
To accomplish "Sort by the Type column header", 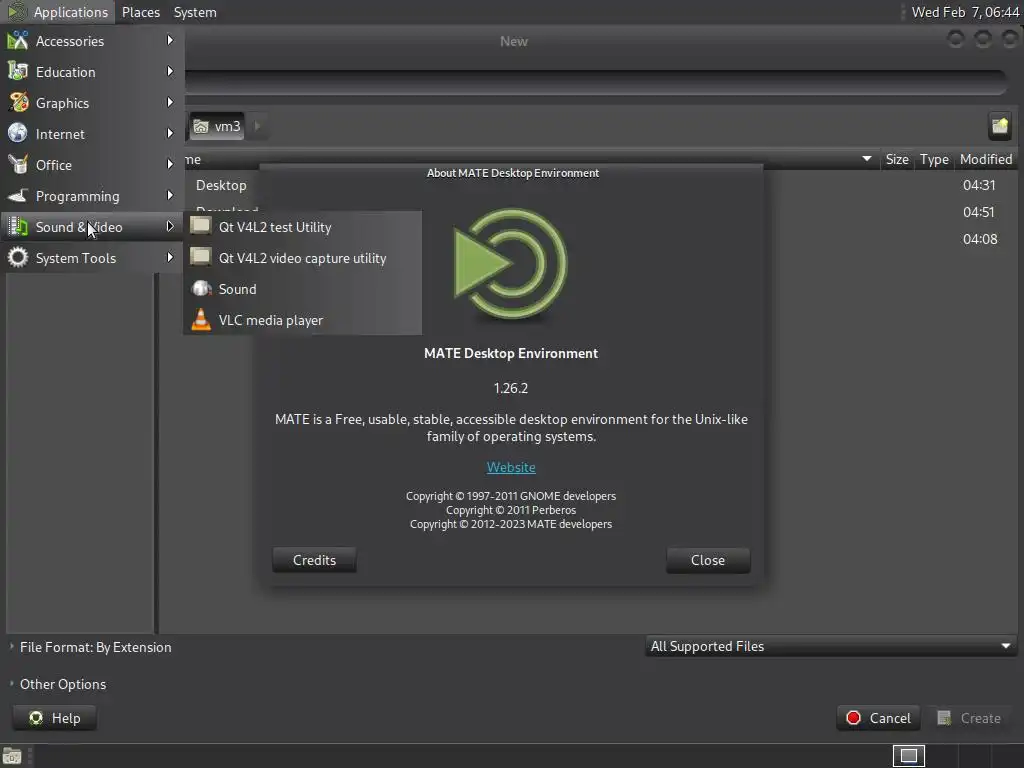I will click(934, 159).
